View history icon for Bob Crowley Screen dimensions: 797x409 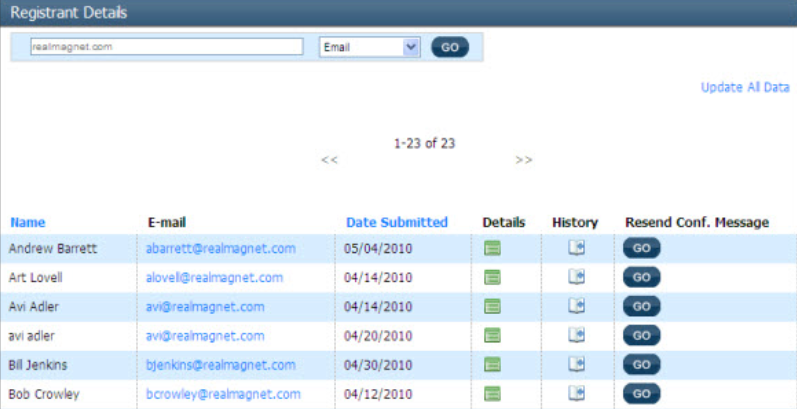[576, 393]
